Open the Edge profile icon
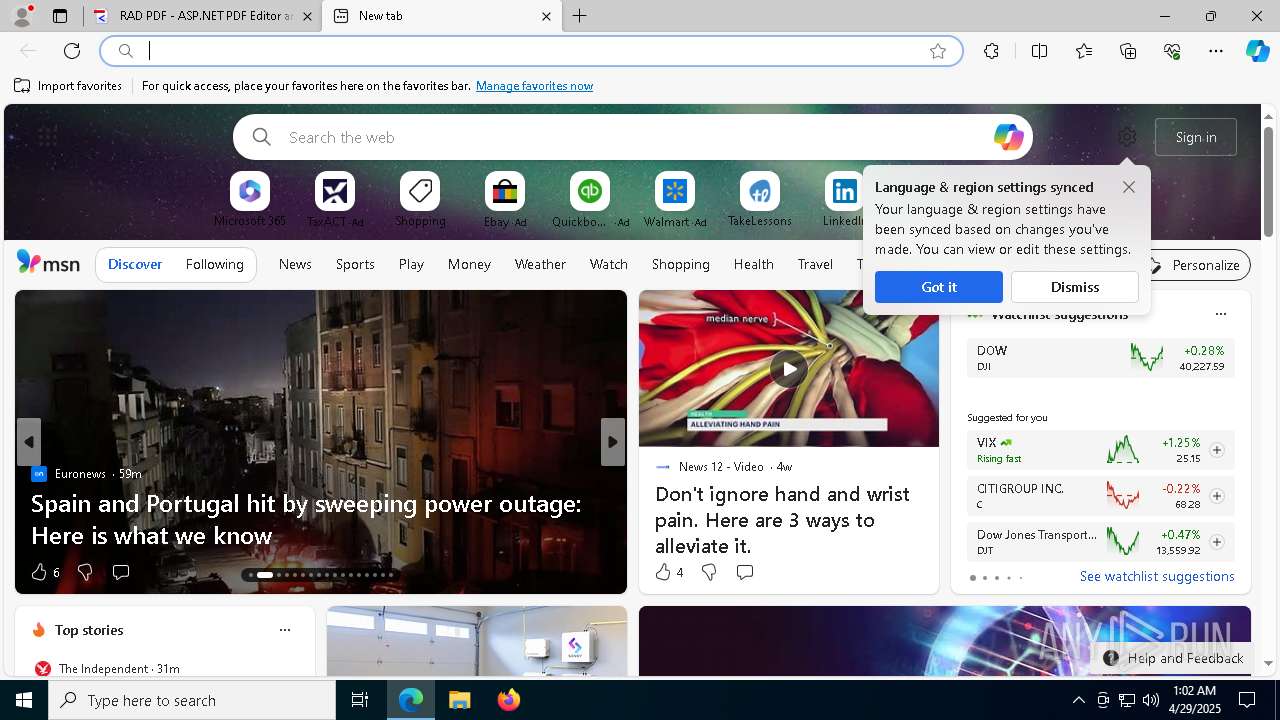 [22, 16]
